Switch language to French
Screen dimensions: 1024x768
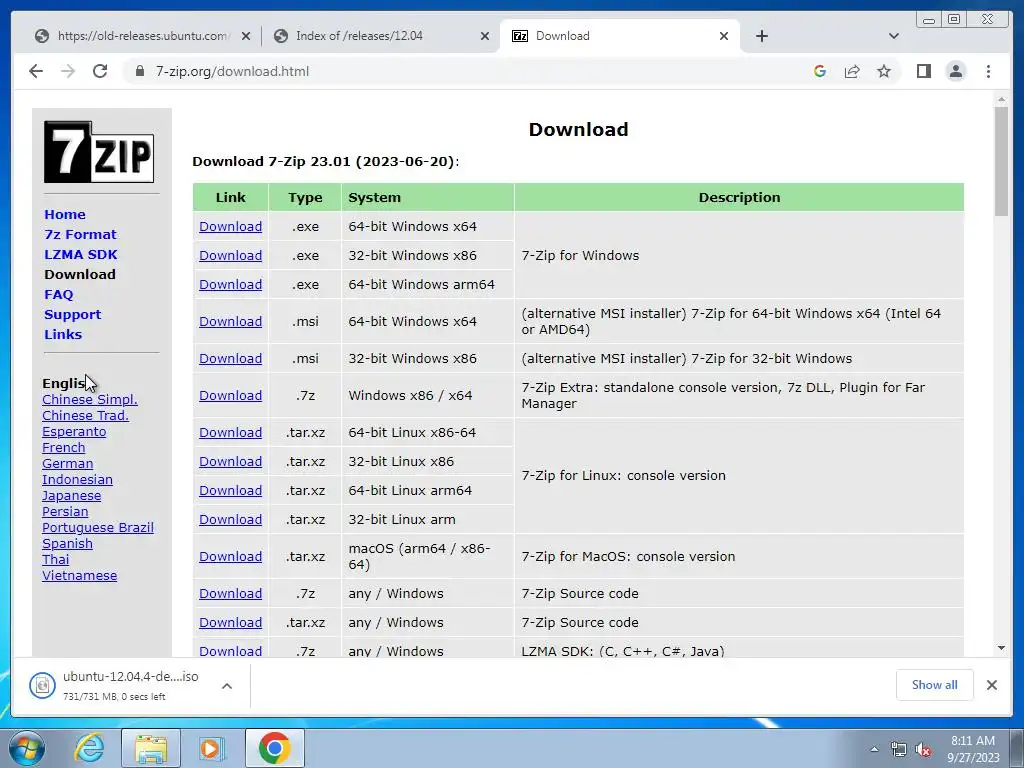[63, 447]
